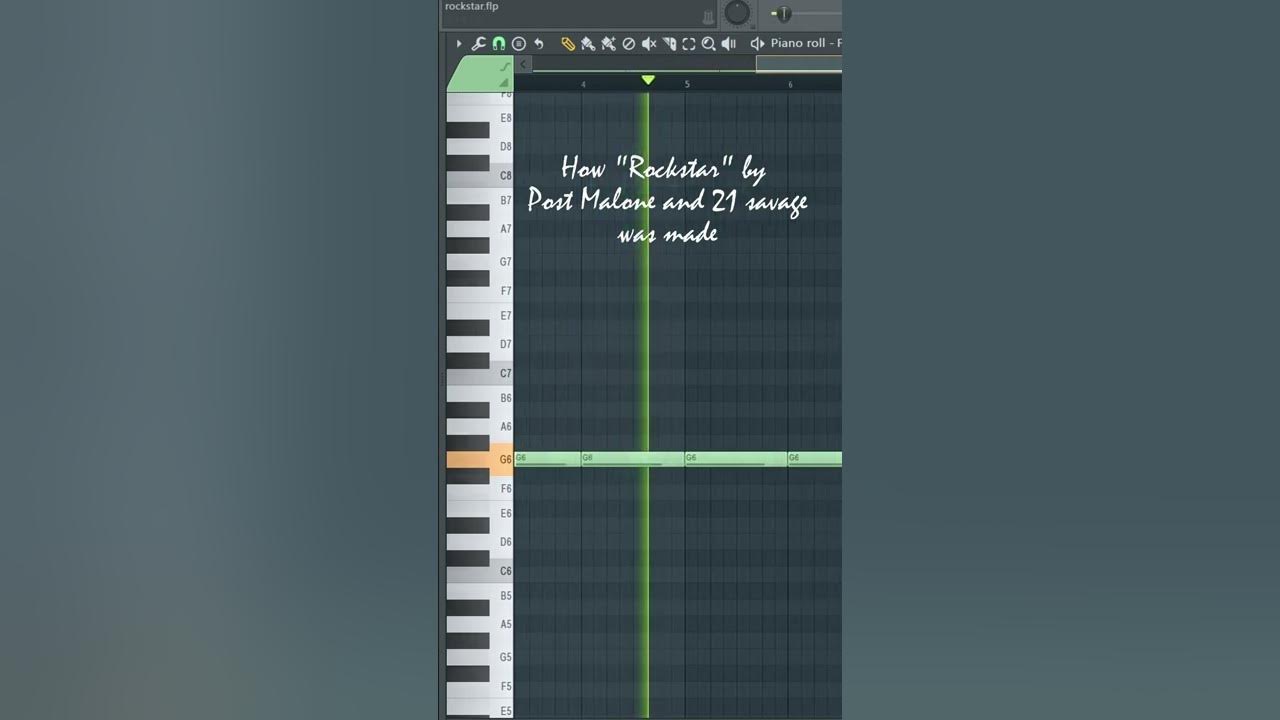Select the dashed-square Select tool

pyautogui.click(x=689, y=43)
